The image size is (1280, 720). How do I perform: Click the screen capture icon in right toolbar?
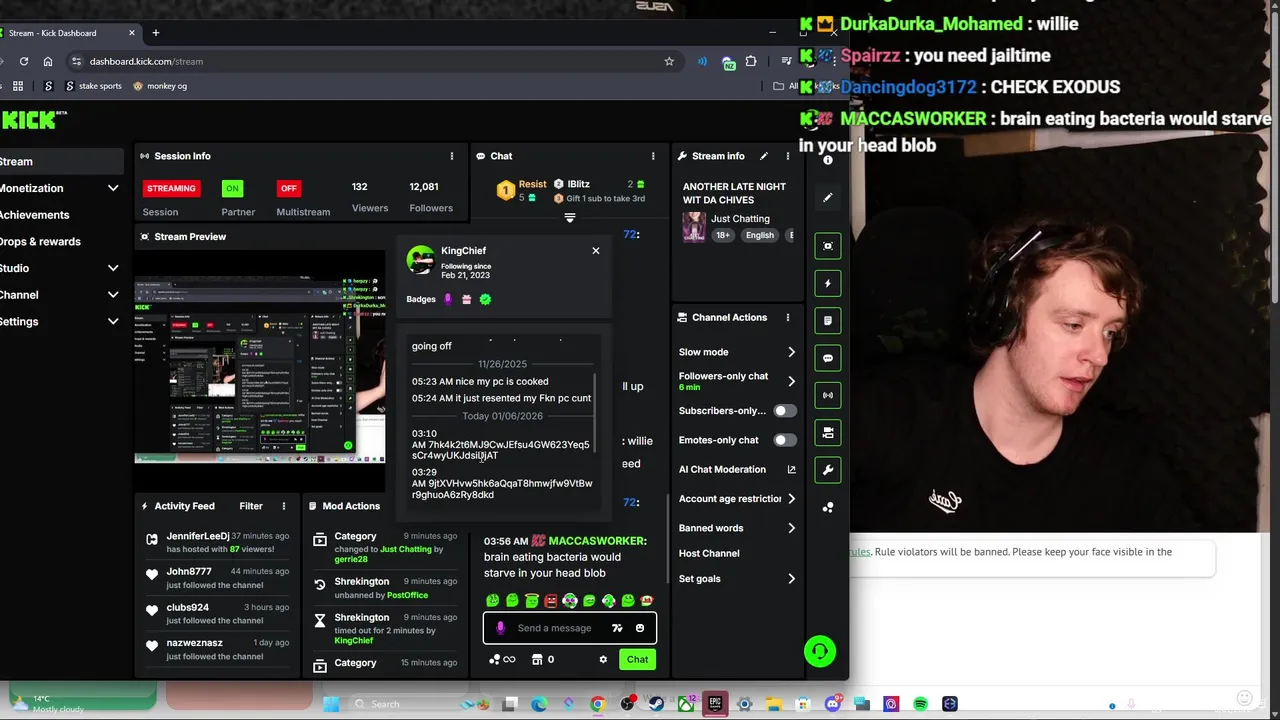(x=828, y=246)
